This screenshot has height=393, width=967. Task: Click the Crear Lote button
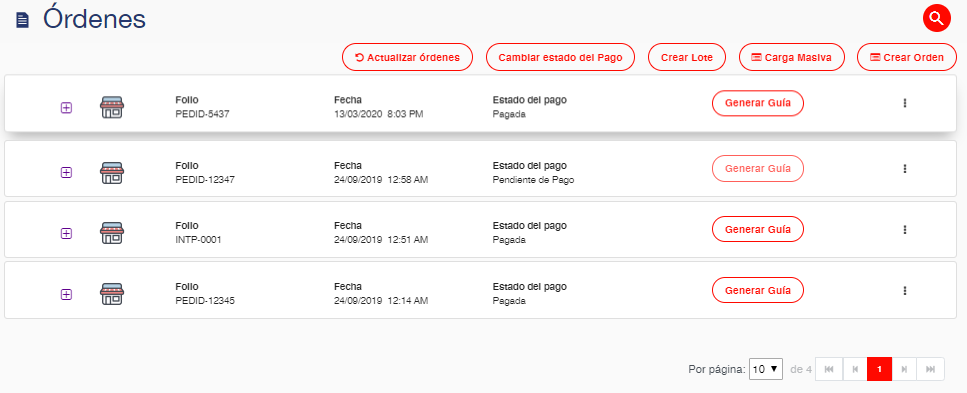point(687,57)
